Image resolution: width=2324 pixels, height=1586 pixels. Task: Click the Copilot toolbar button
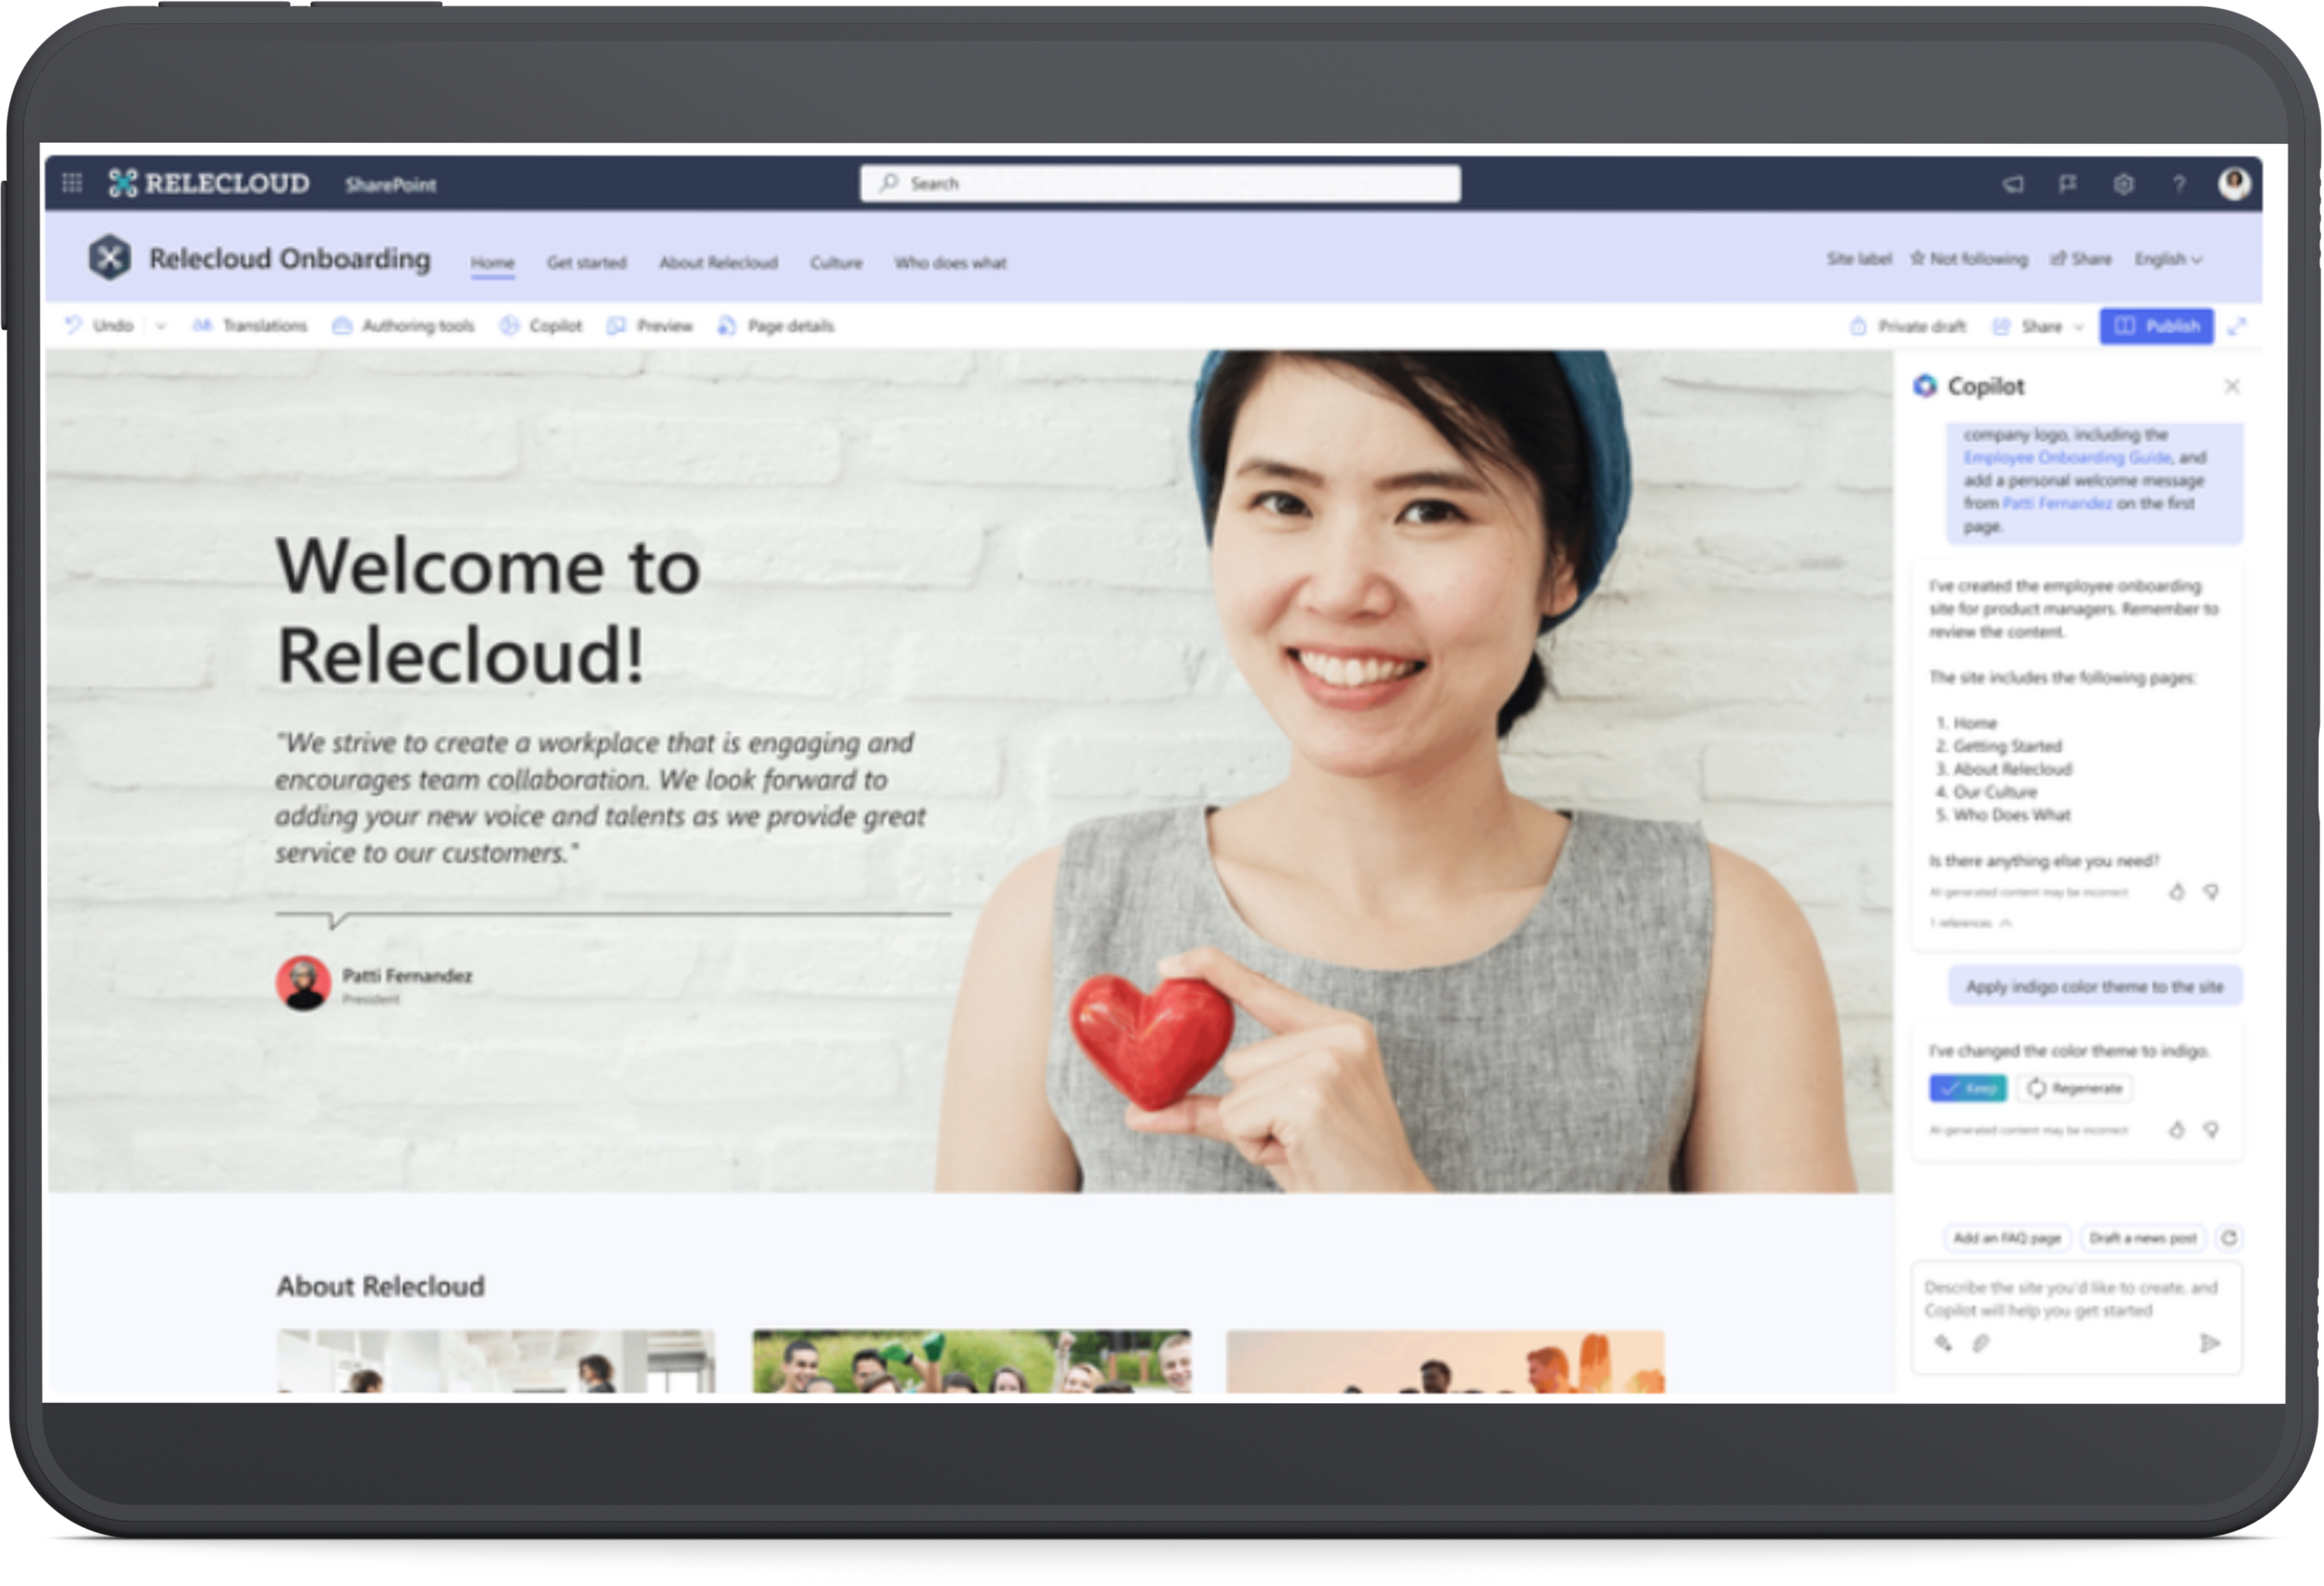pos(541,325)
